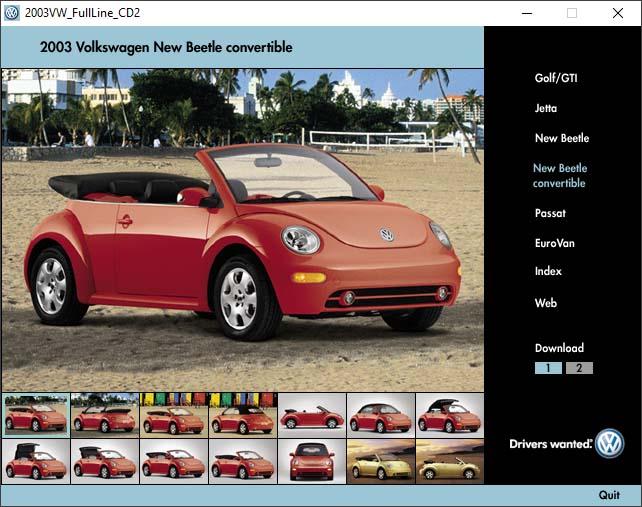Viewport: 642px width, 507px height.
Task: Show colorful huts thumbnail with top down
Action: pyautogui.click(x=174, y=415)
